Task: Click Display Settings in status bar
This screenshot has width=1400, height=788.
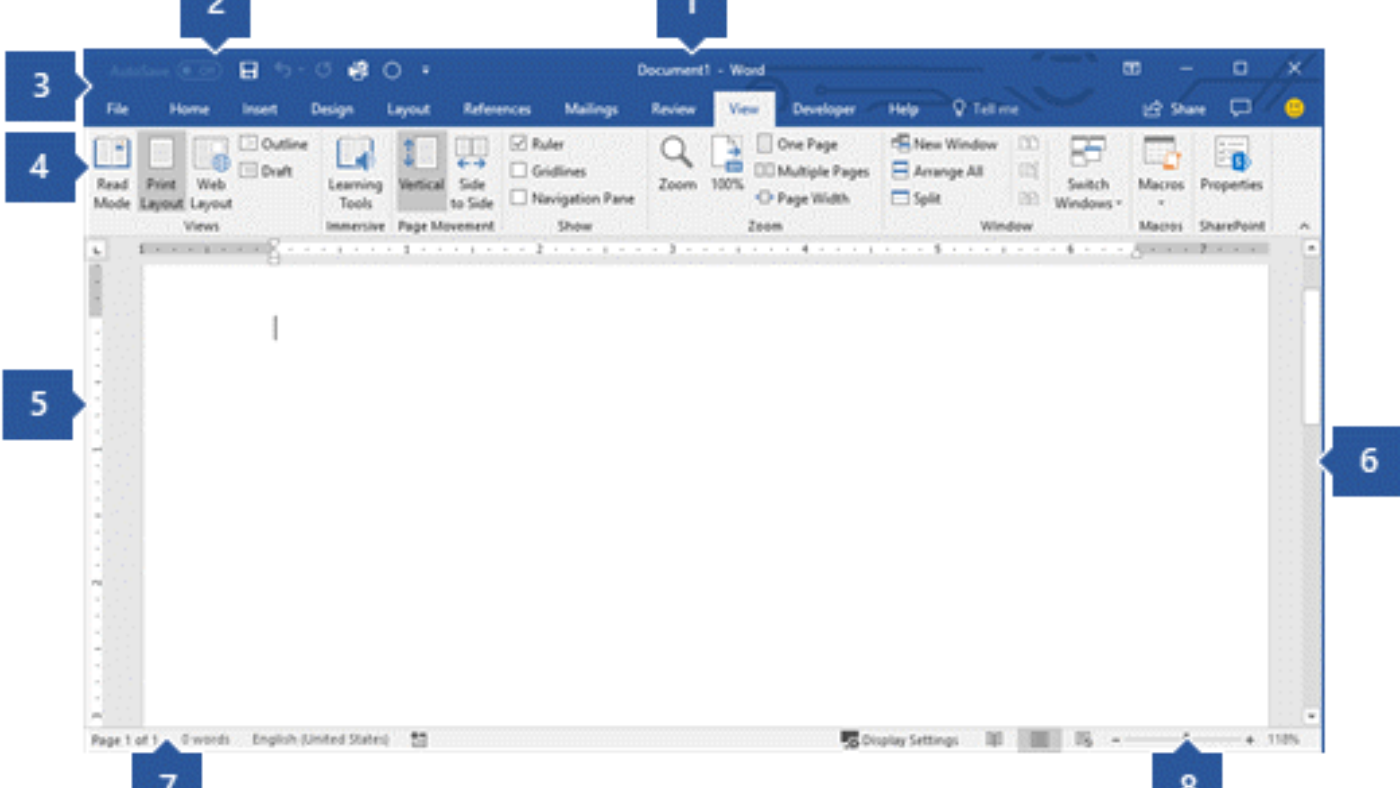Action: 900,740
